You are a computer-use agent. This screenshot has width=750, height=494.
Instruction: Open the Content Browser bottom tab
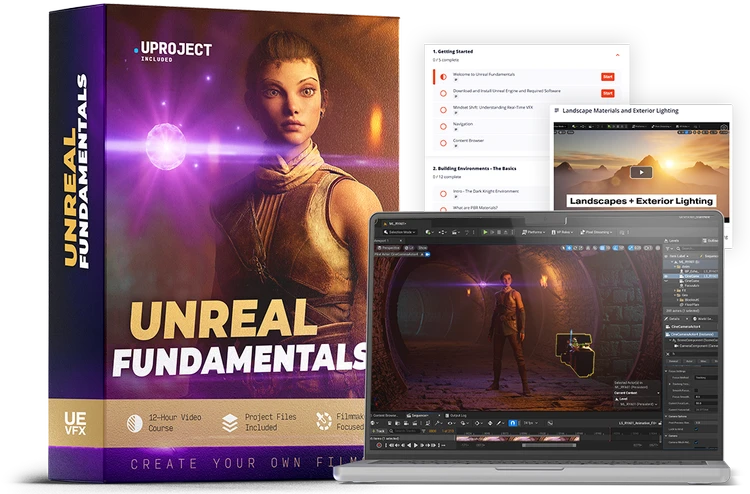pyautogui.click(x=385, y=416)
